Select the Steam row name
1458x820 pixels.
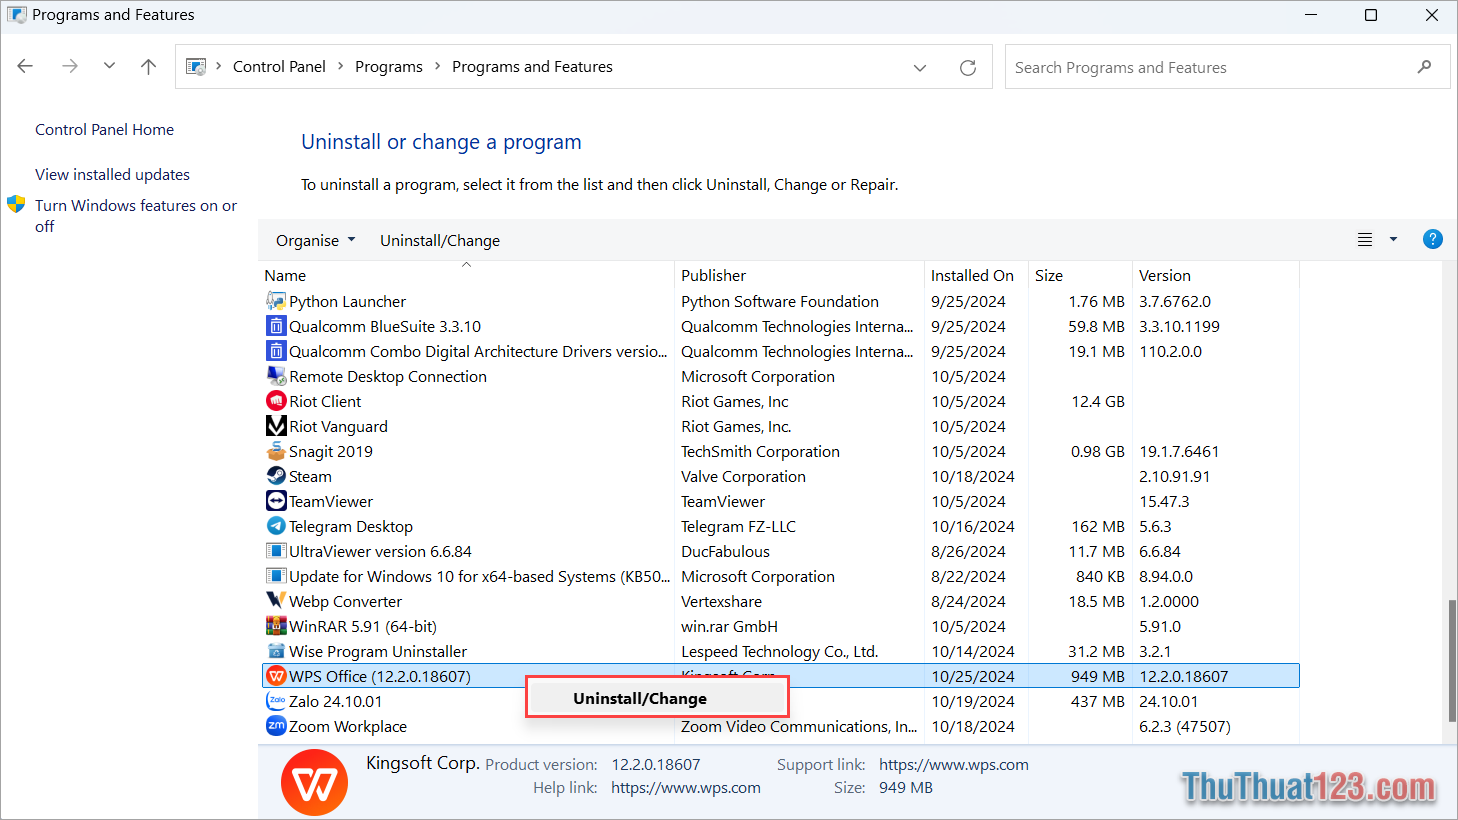310,476
